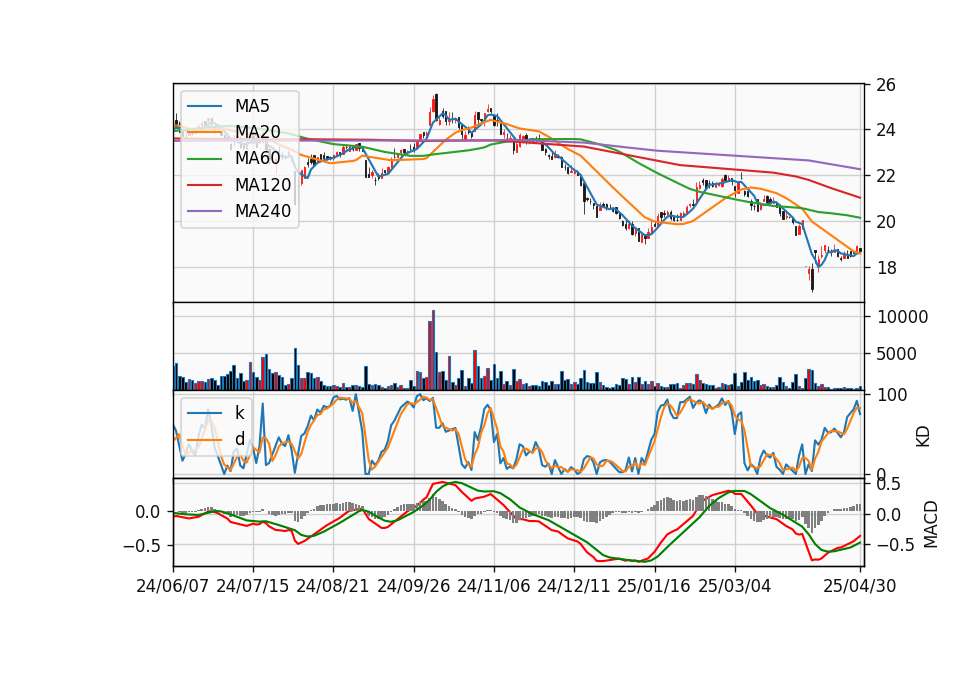
Task: Click the 24/07/15 date axis label
Action: (253, 586)
